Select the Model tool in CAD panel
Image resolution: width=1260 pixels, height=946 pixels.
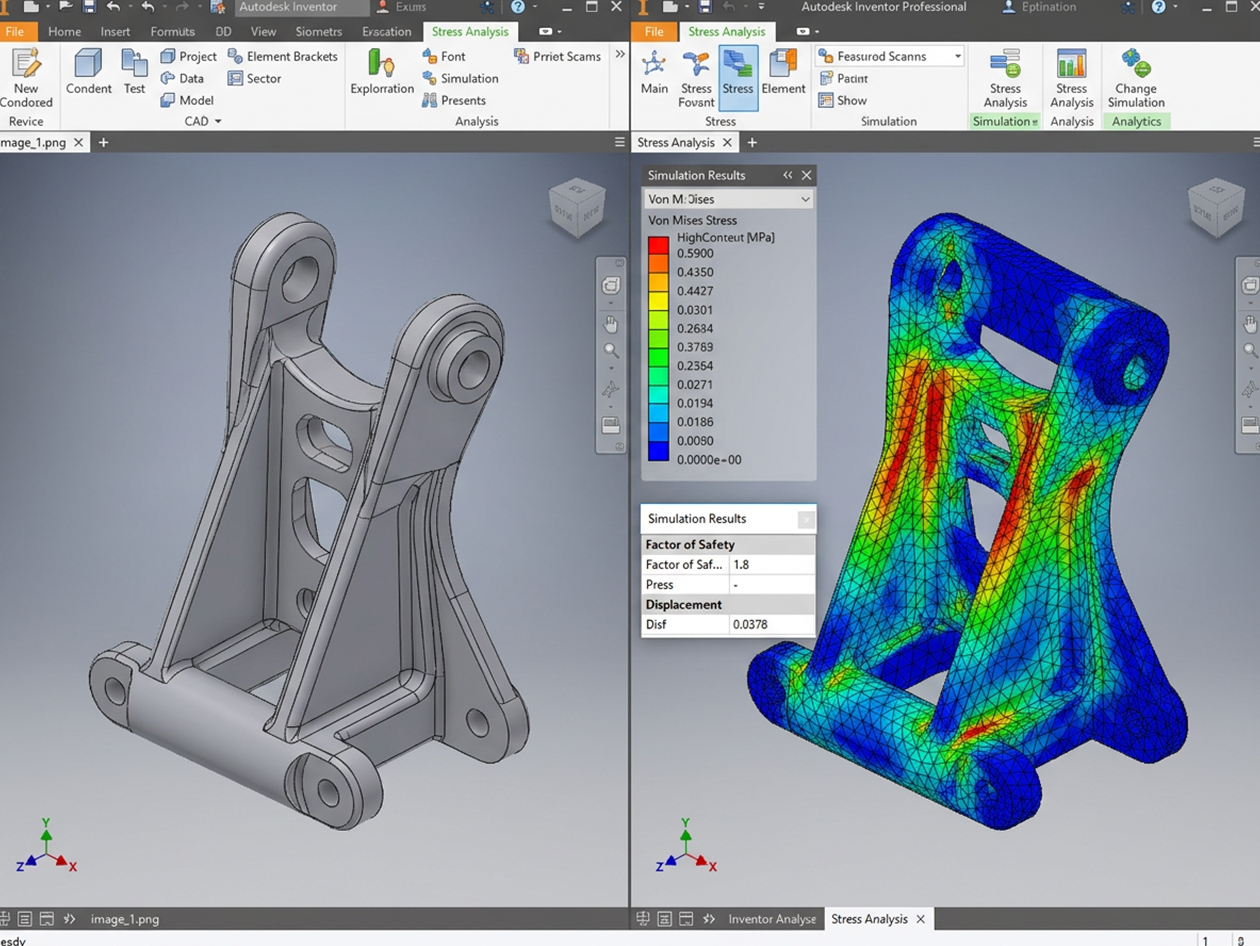187,100
